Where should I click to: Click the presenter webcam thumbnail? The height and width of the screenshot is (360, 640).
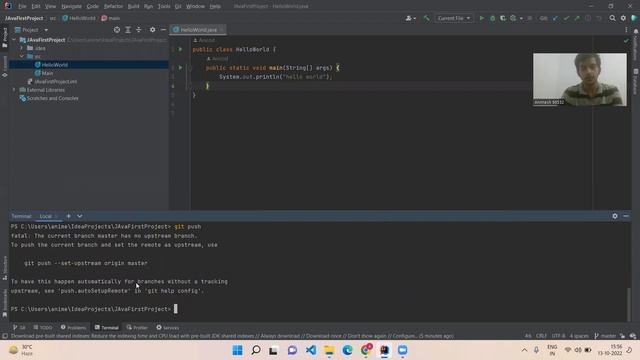coord(580,80)
